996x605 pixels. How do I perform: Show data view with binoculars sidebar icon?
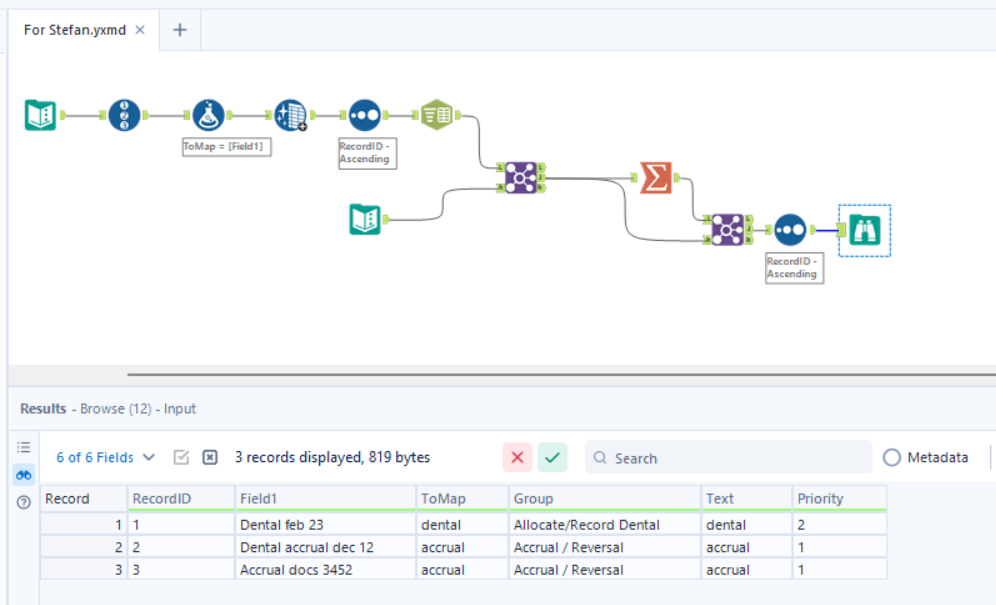[24, 475]
